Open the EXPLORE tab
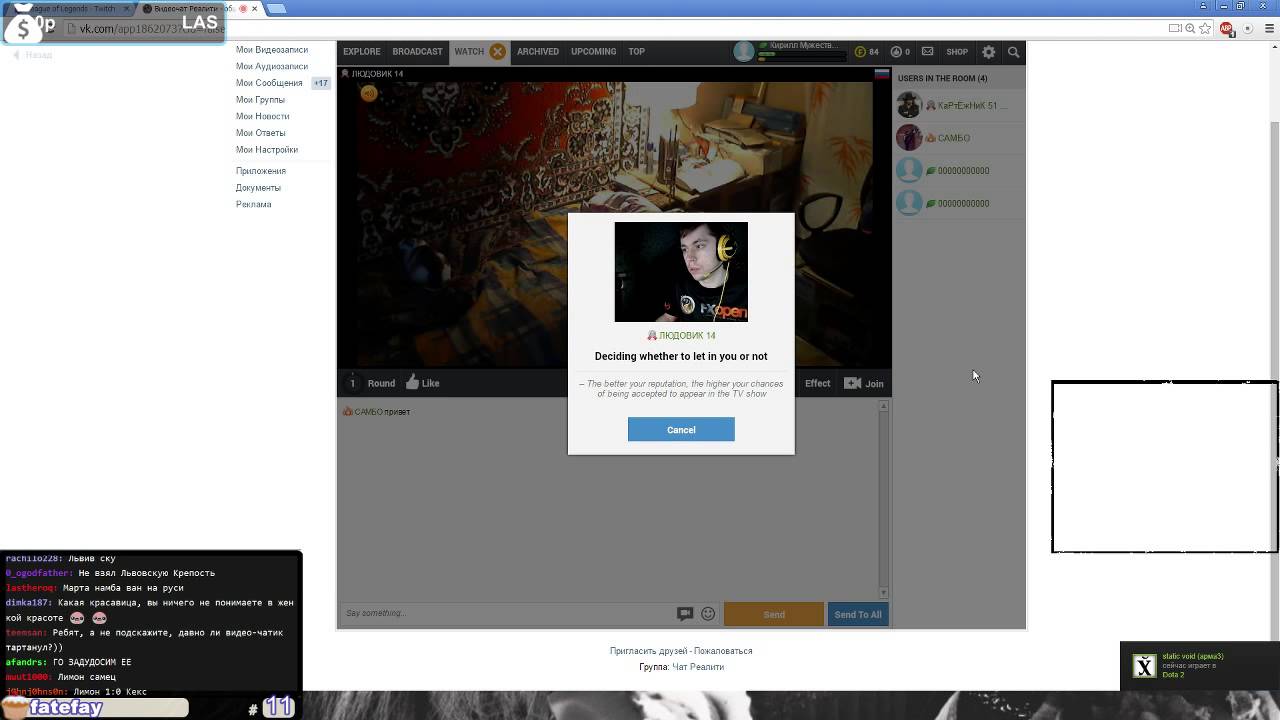The height and width of the screenshot is (720, 1280). 361,52
